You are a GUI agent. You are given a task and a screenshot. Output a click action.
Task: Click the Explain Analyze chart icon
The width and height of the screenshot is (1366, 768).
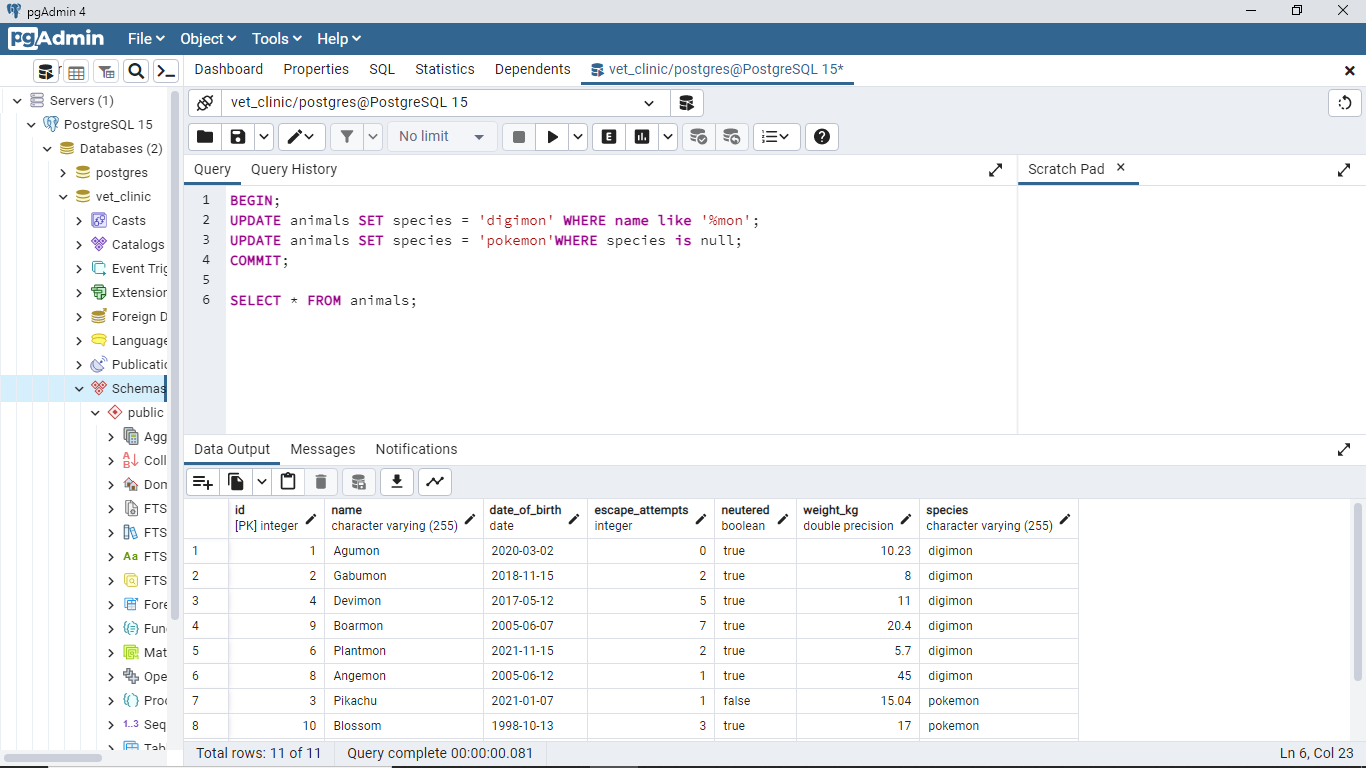coord(642,137)
